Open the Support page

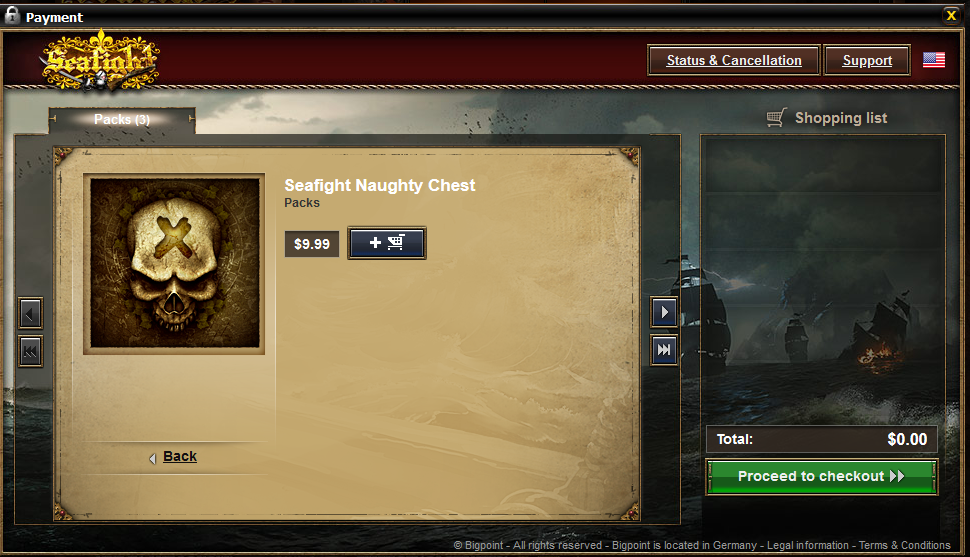[x=867, y=60]
